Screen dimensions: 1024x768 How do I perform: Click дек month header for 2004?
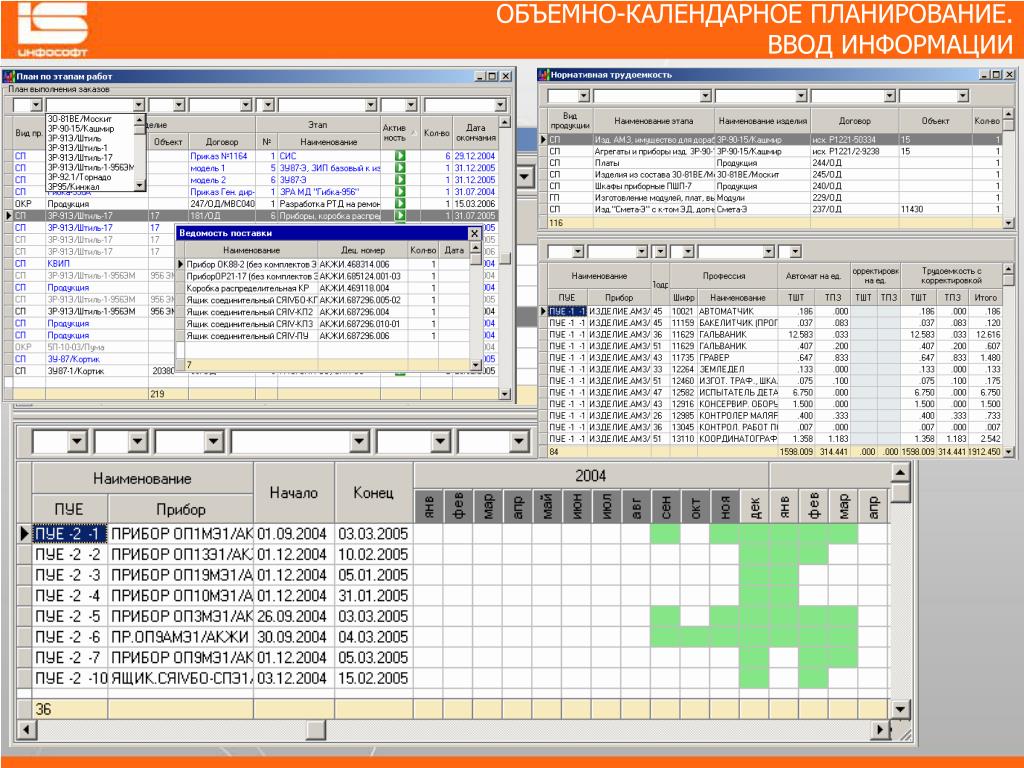pos(755,506)
